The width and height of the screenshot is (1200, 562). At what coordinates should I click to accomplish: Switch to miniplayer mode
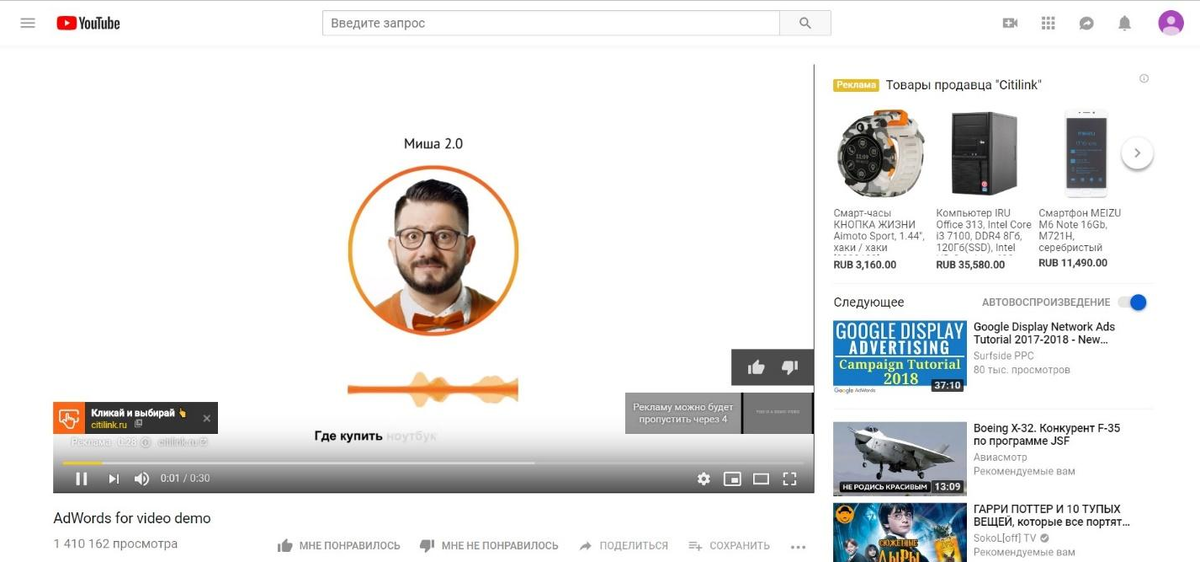coord(732,478)
